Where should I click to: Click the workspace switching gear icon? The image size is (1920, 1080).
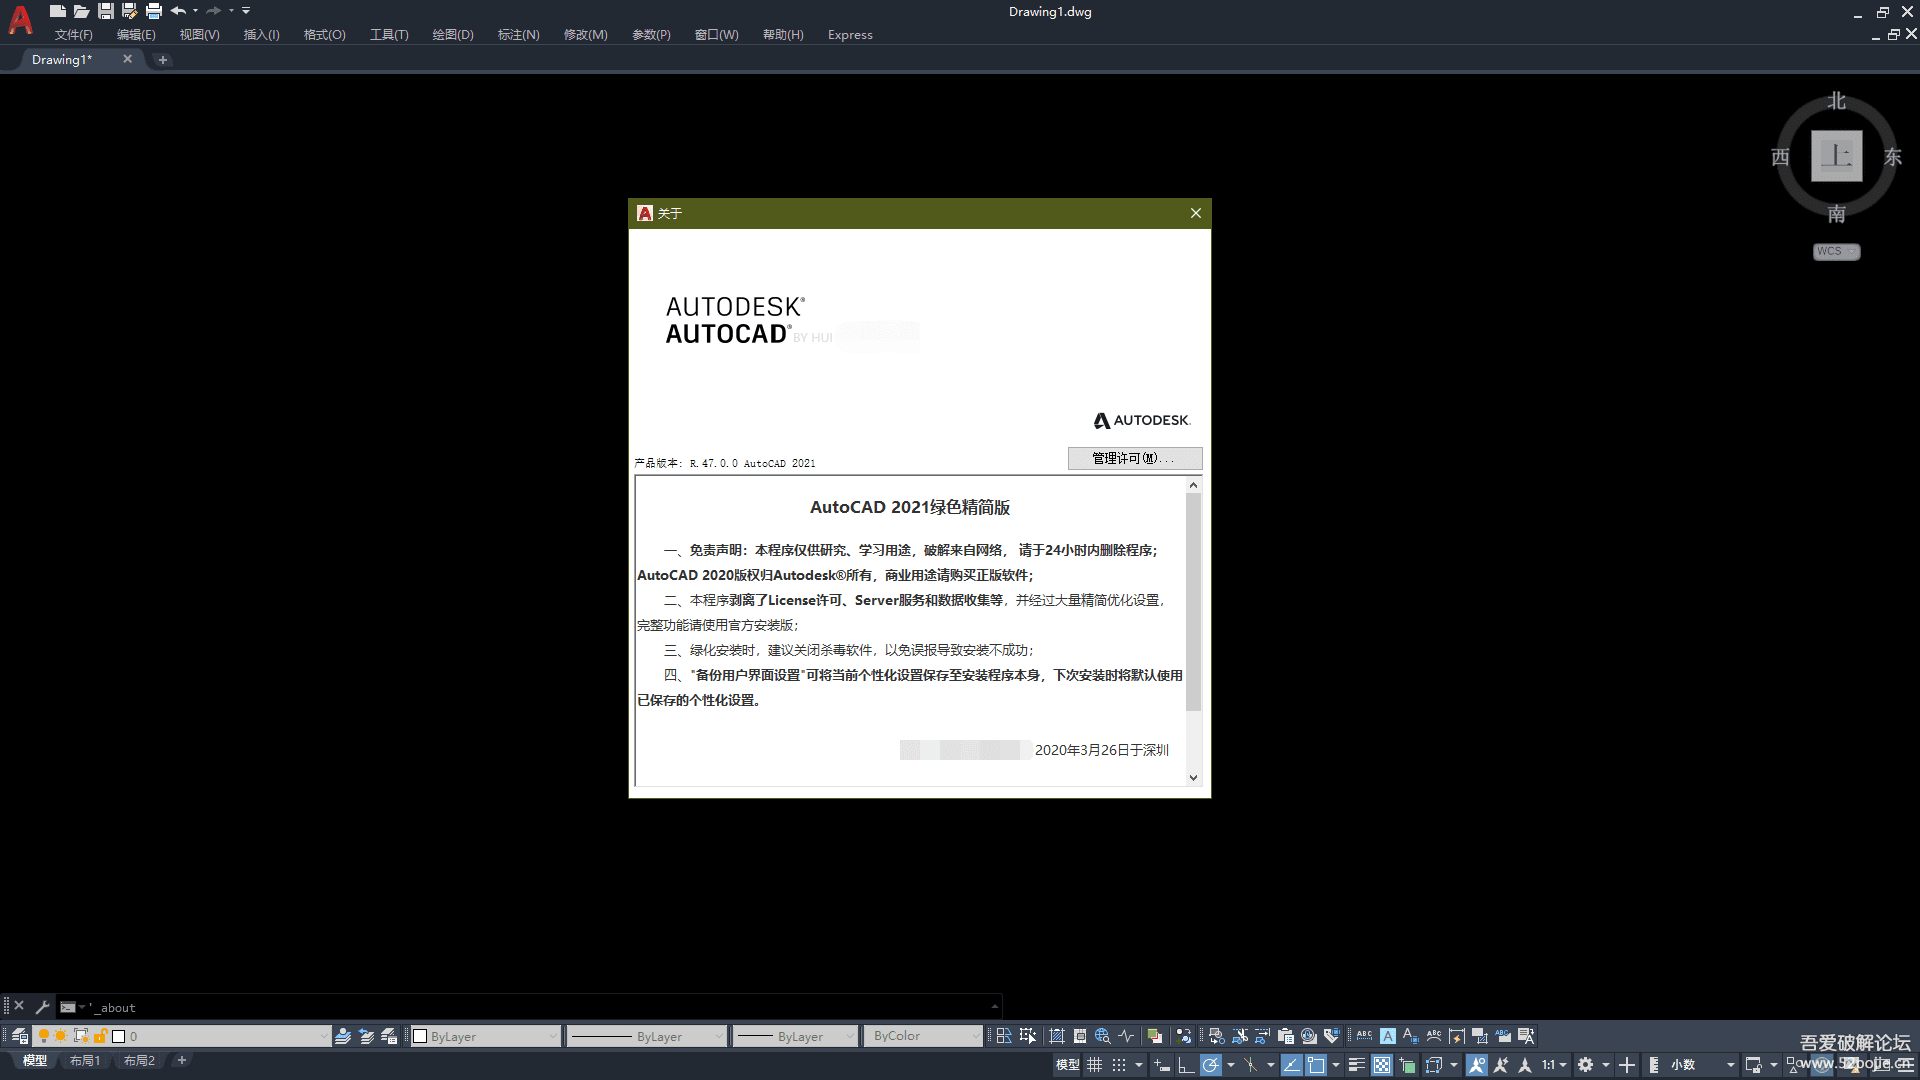(x=1585, y=1065)
